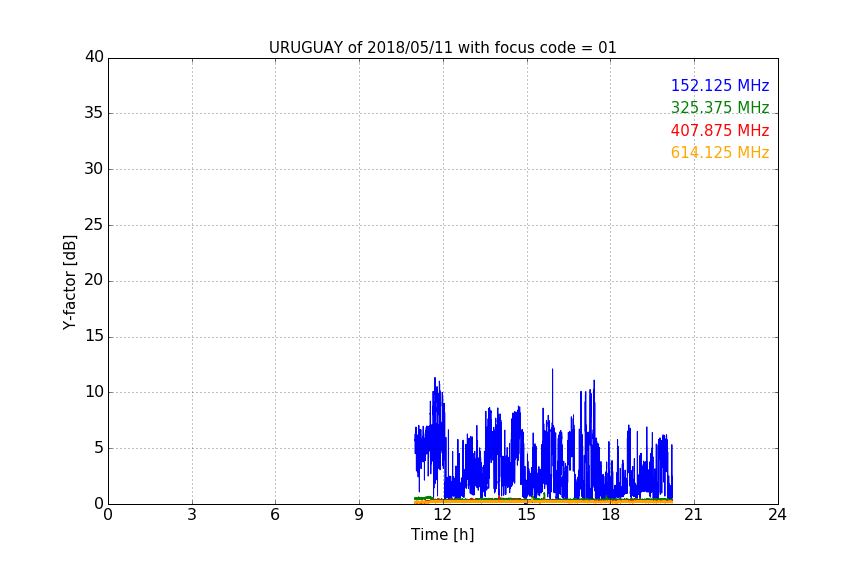Select the red '407.875 MHz' legend label

click(x=720, y=130)
